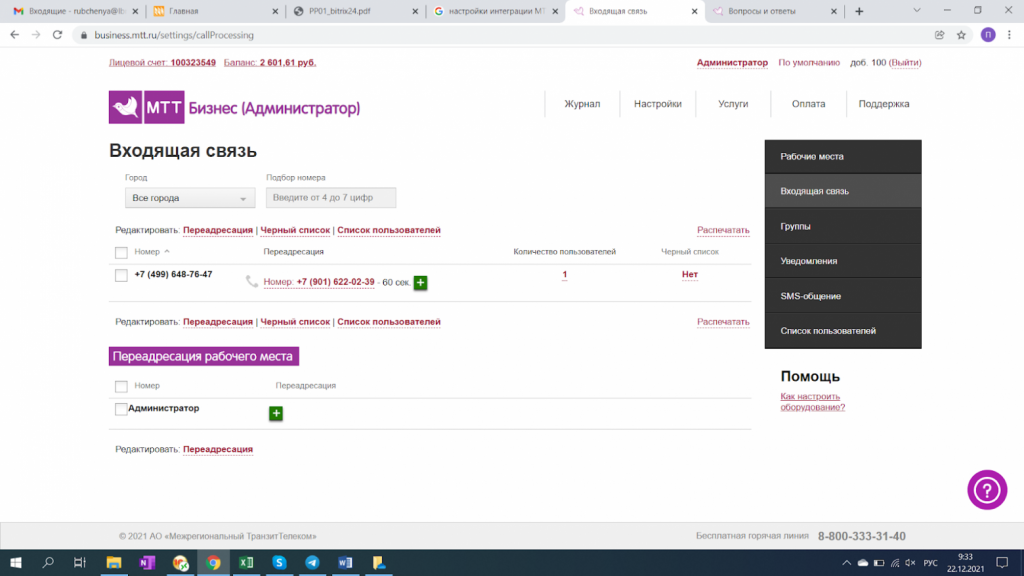Click the Выйти logout link

(x=905, y=62)
